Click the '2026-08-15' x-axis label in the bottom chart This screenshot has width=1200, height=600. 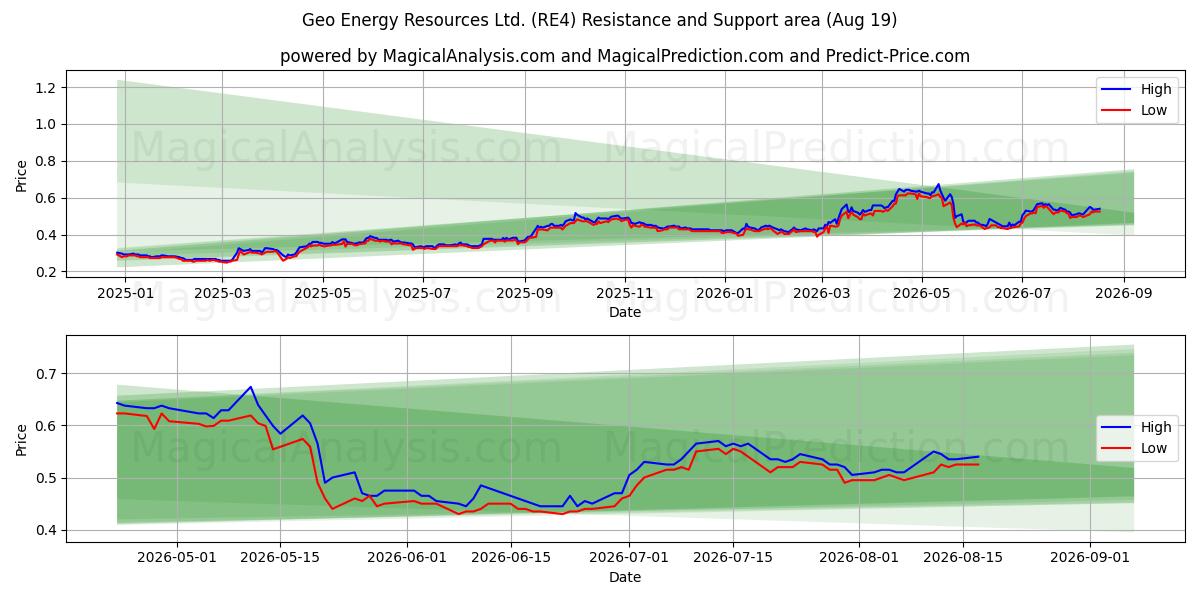pos(962,560)
